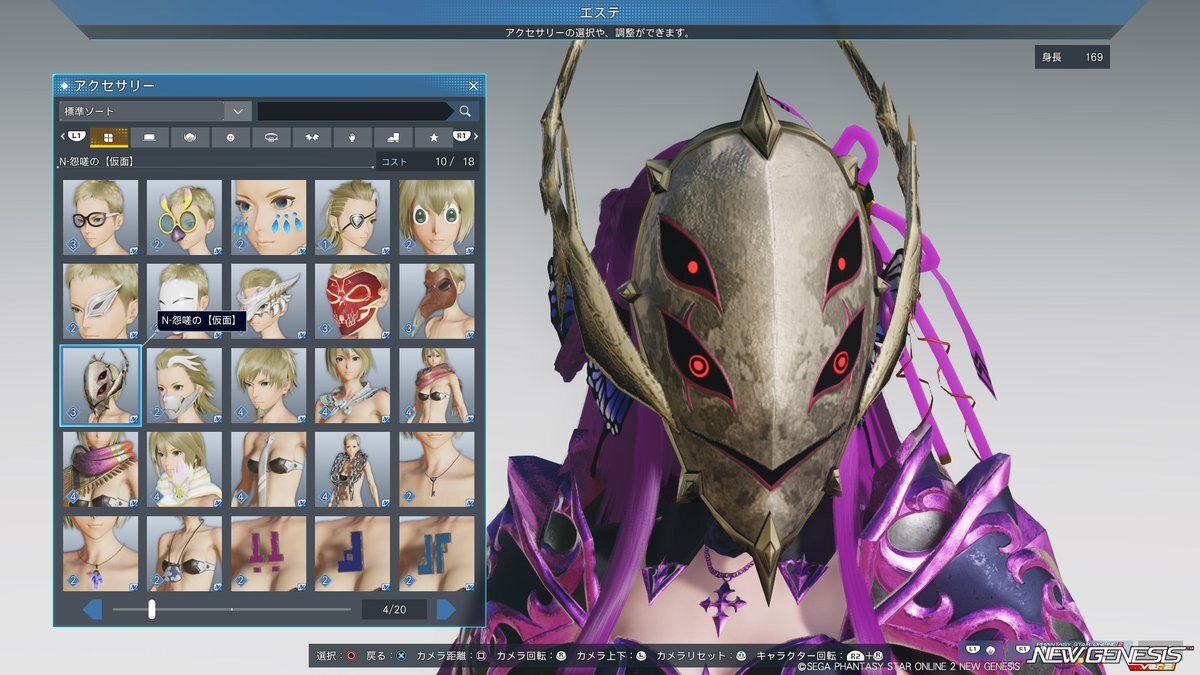
Task: Select the all-categories grid tab
Action: [109, 137]
